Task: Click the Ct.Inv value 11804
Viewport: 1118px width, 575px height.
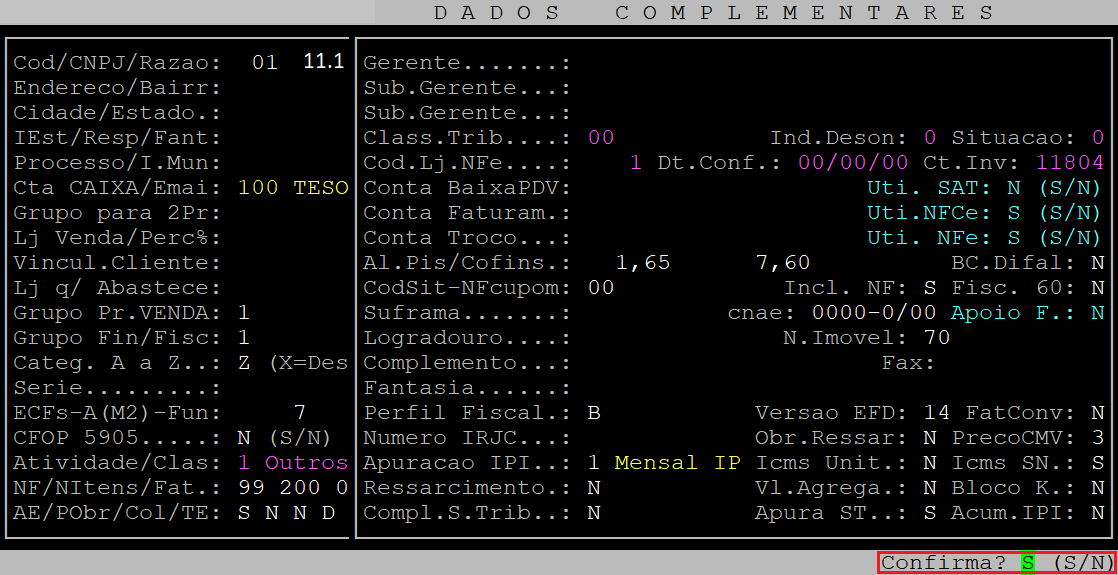Action: coord(1069,163)
